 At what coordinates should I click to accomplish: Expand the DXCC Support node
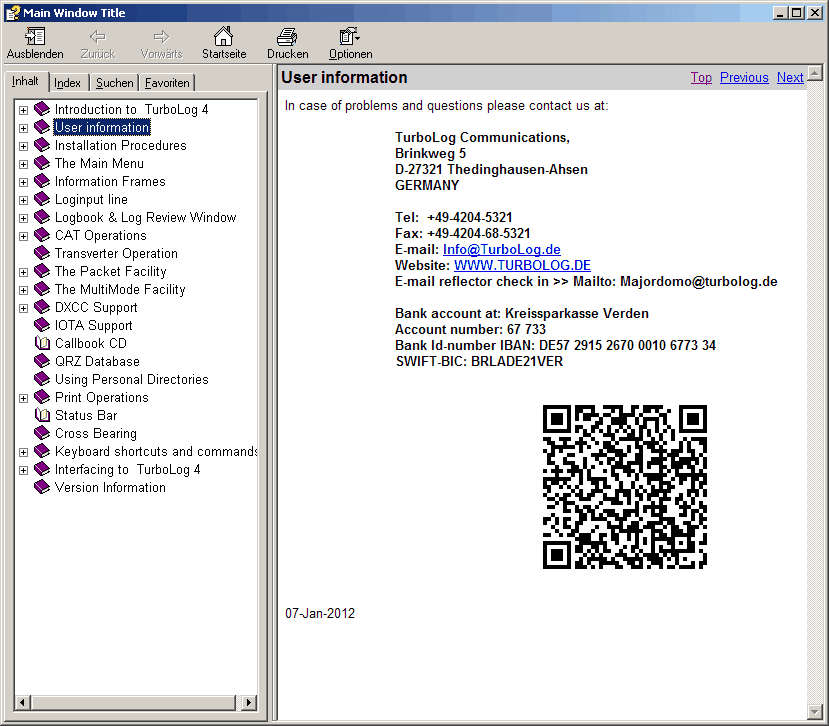click(x=23, y=308)
